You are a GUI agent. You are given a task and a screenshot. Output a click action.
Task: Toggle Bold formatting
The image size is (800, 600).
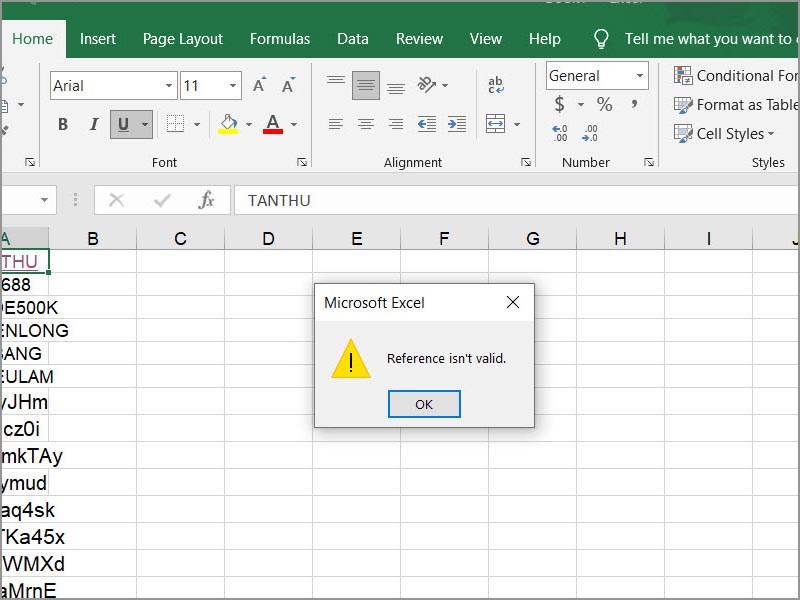(63, 125)
